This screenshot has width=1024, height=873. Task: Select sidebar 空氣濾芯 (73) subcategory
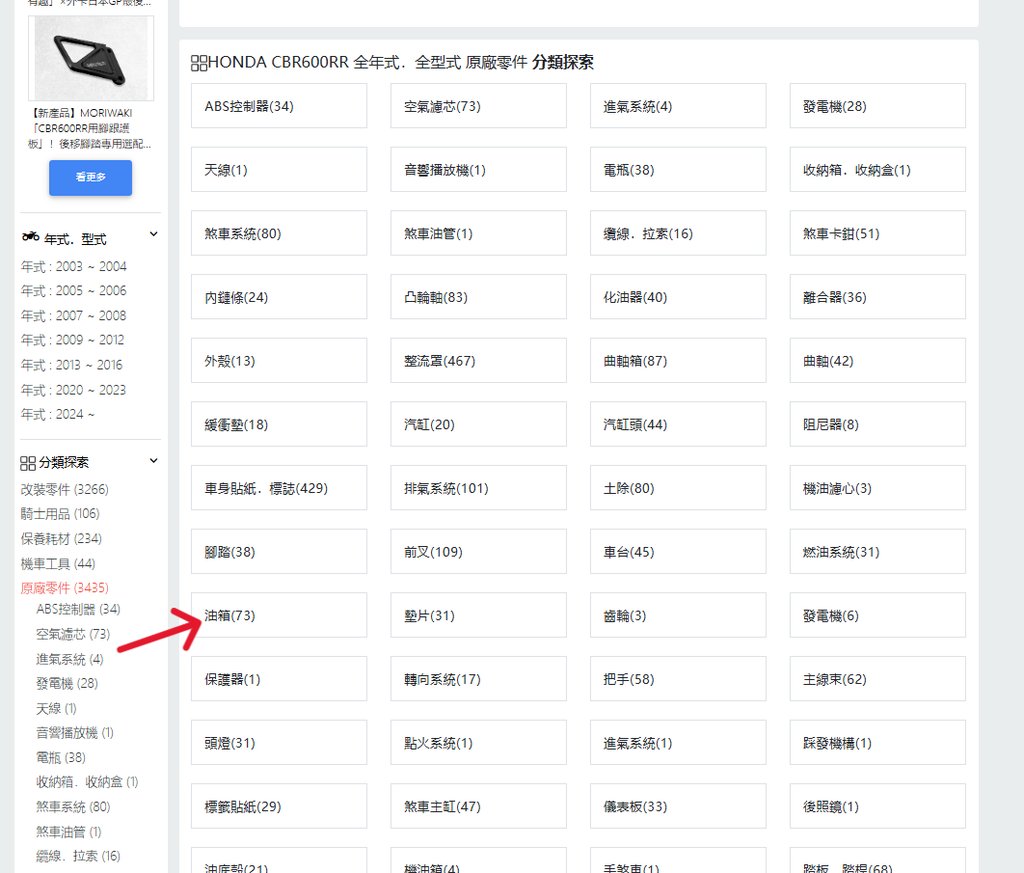72,634
